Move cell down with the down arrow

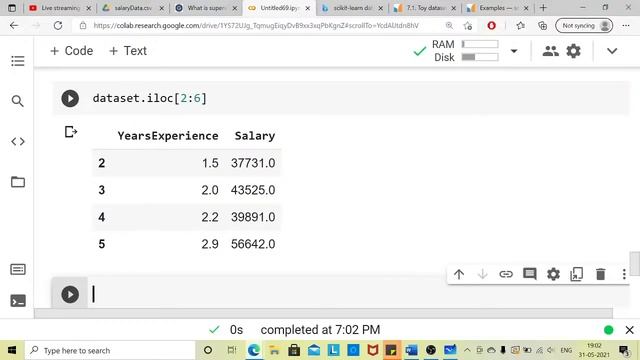click(482, 274)
